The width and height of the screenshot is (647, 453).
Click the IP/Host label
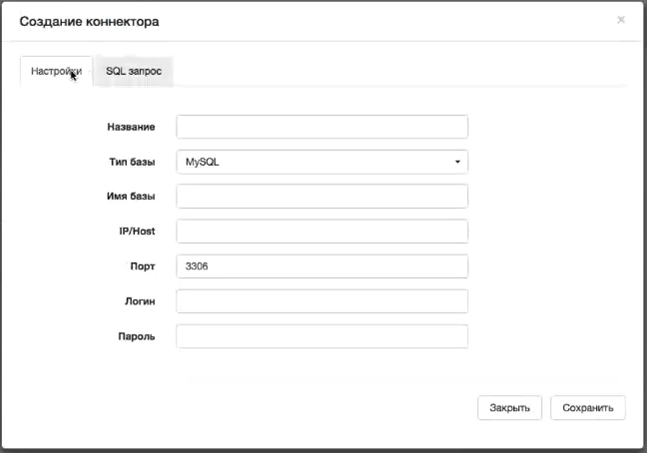click(x=136, y=231)
